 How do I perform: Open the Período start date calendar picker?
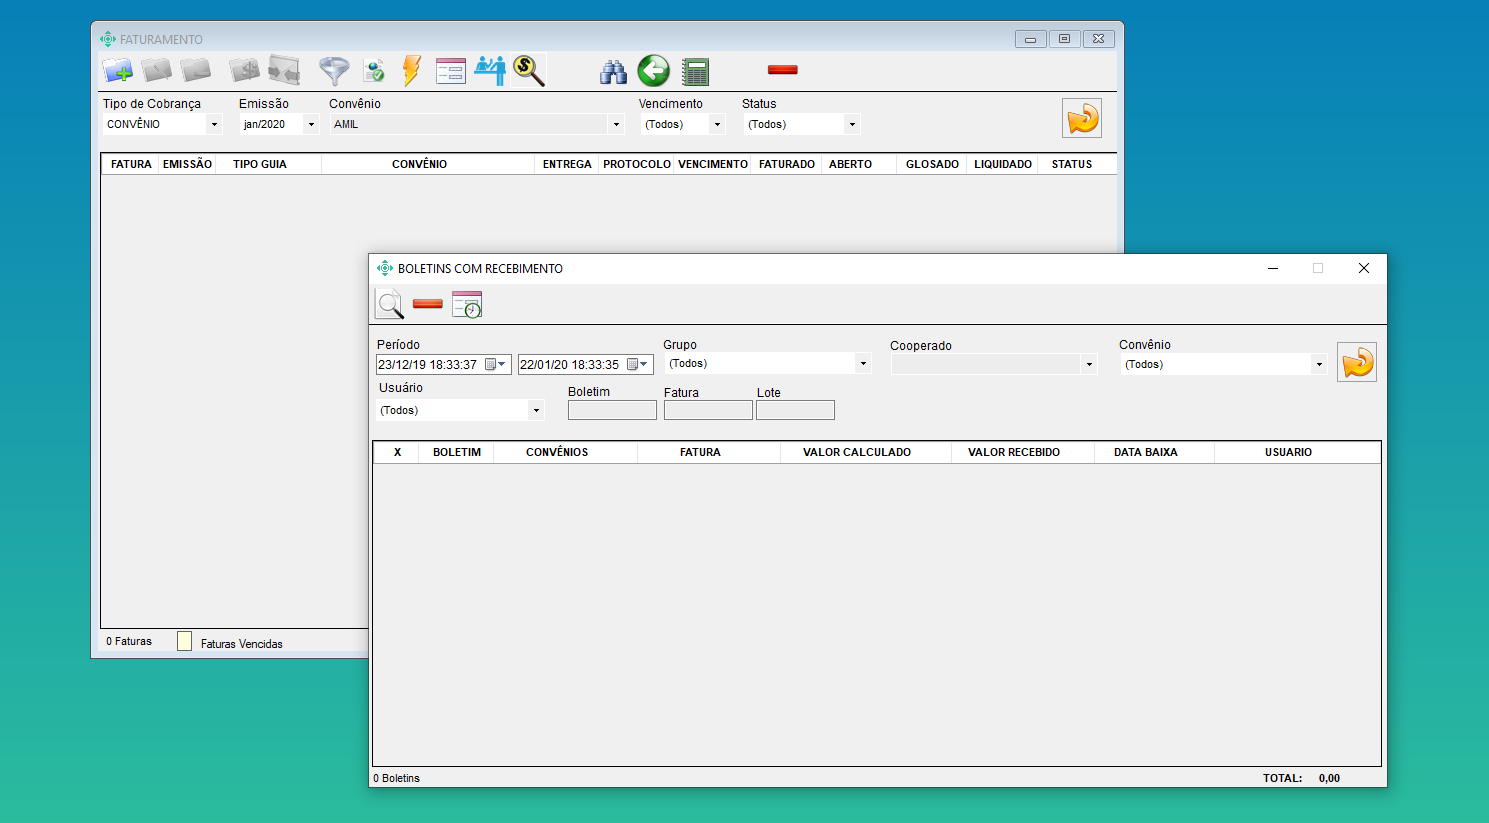[x=495, y=365]
